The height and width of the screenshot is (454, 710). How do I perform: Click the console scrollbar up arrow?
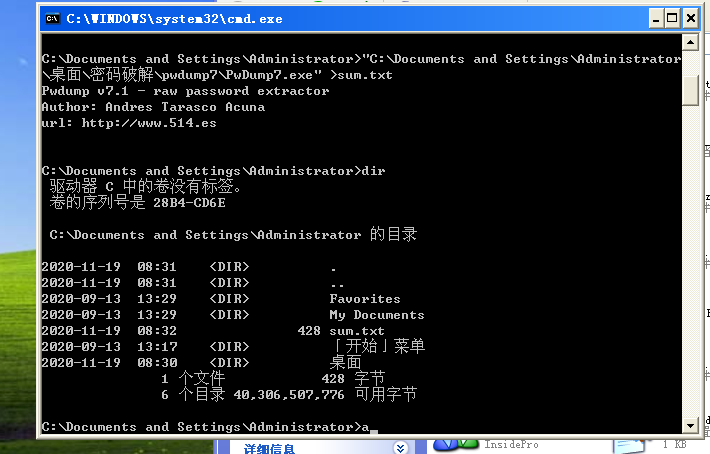690,43
